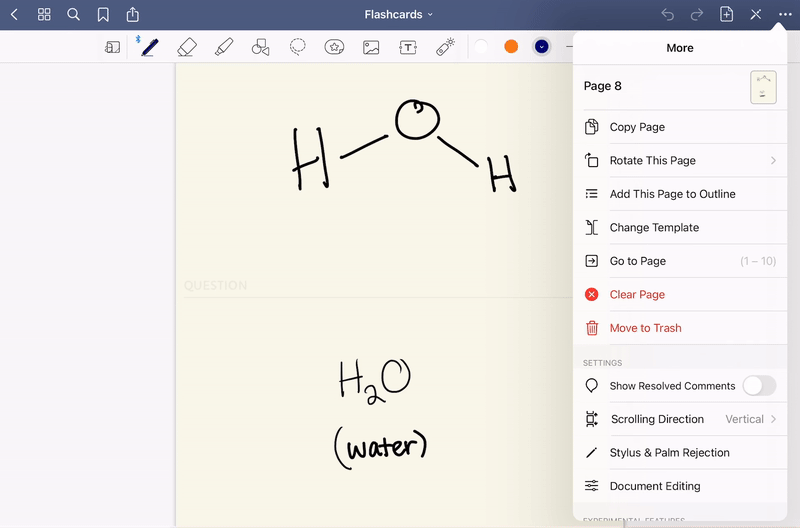Click the Page 8 thumbnail preview
Screen dimensions: 800x528
[763, 87]
